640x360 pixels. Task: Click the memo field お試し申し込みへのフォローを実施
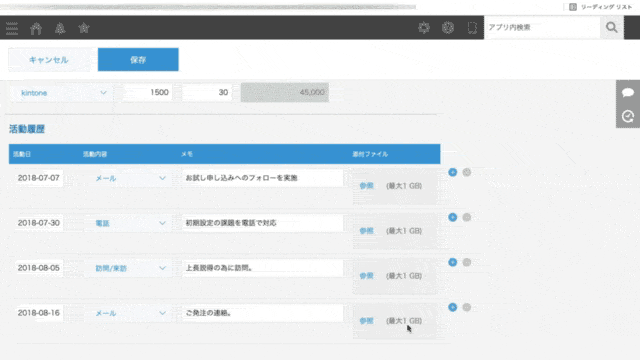tap(262, 178)
